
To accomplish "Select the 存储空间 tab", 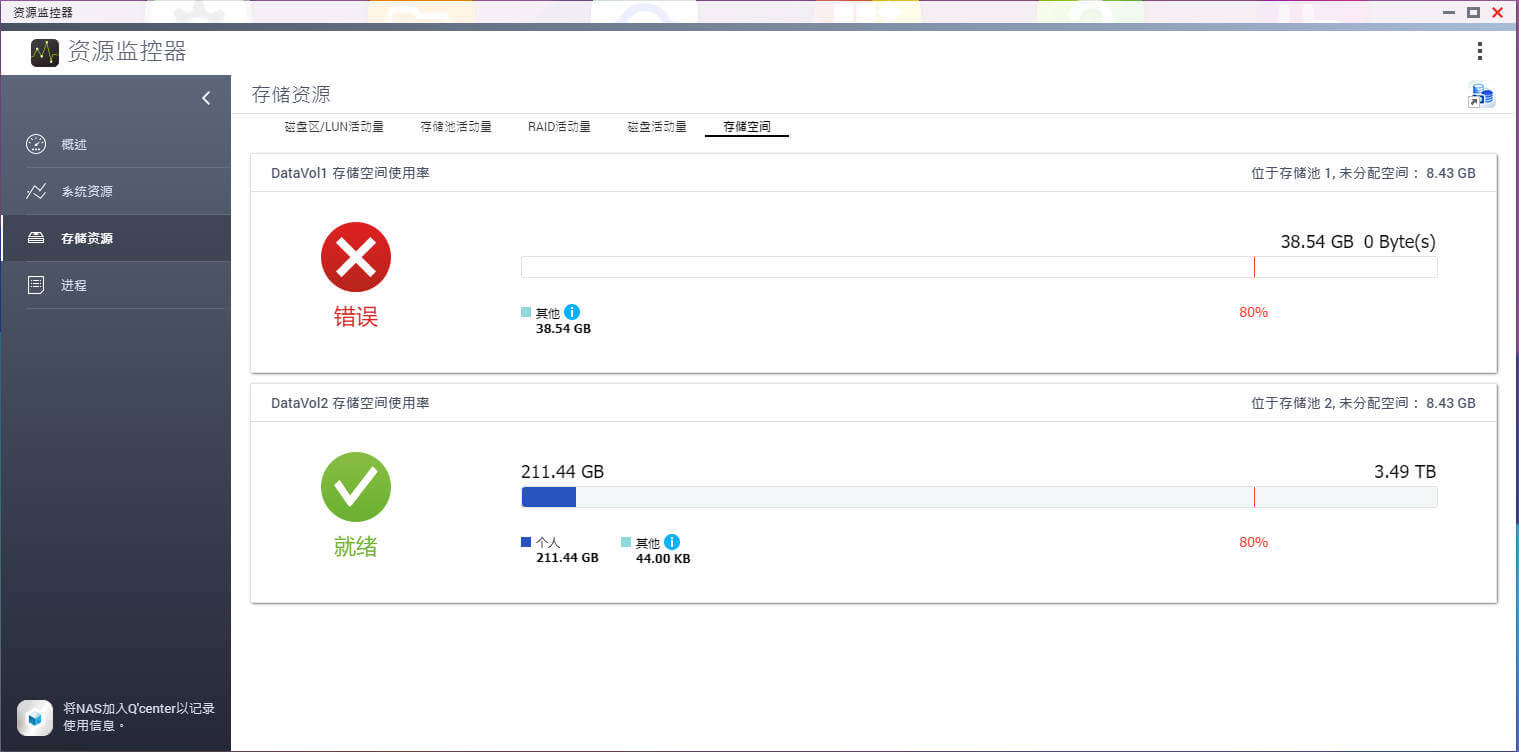I will [x=747, y=127].
